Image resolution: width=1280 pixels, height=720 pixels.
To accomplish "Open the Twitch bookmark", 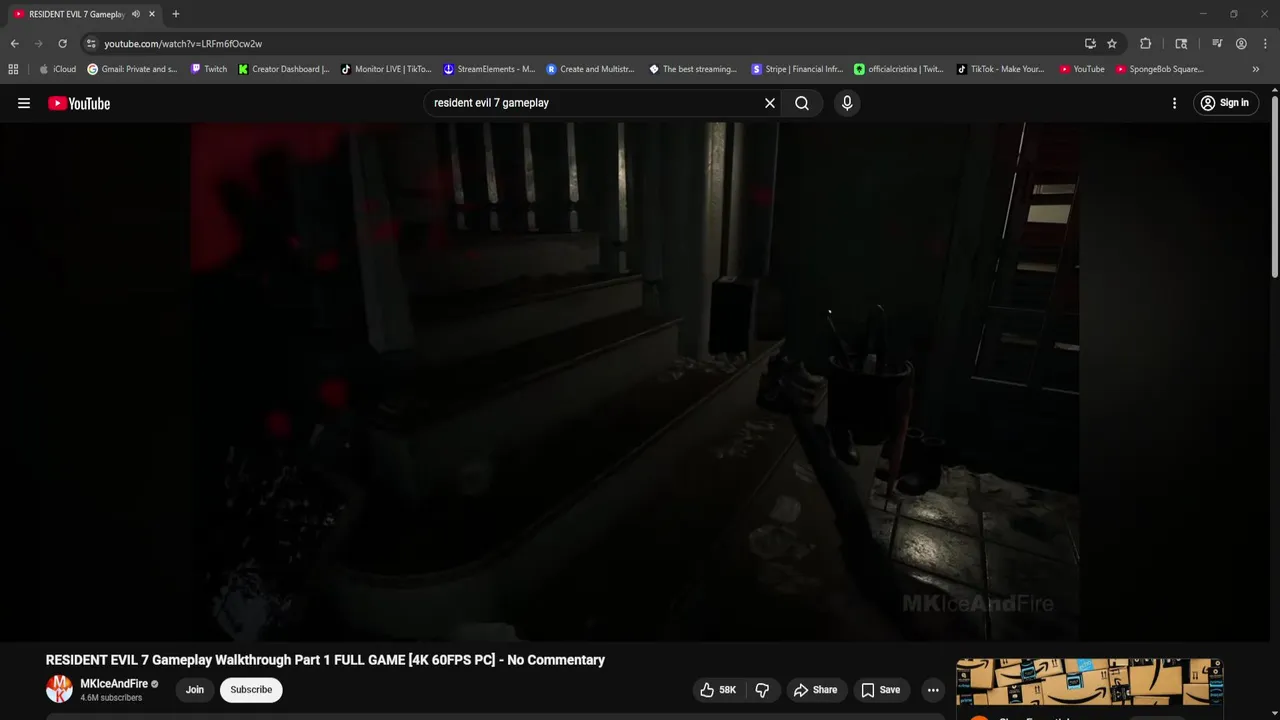I will click(209, 69).
